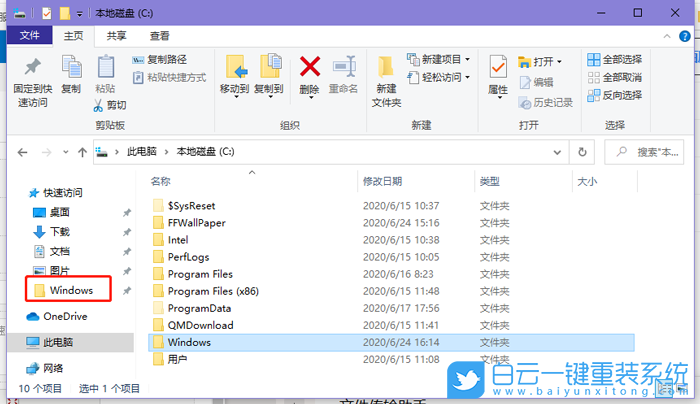Collapse the ribbon with chevron
The width and height of the screenshot is (700, 404).
[x=667, y=36]
